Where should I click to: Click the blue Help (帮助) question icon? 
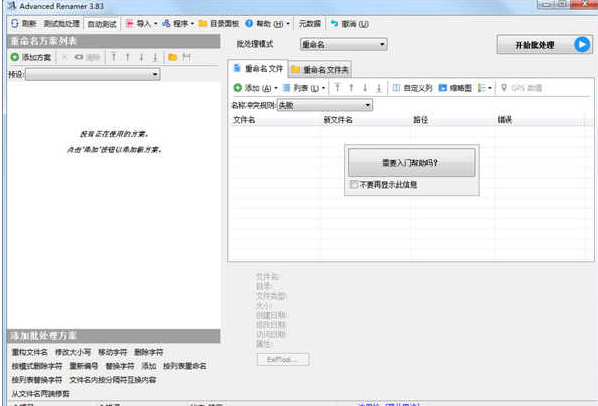(249, 24)
